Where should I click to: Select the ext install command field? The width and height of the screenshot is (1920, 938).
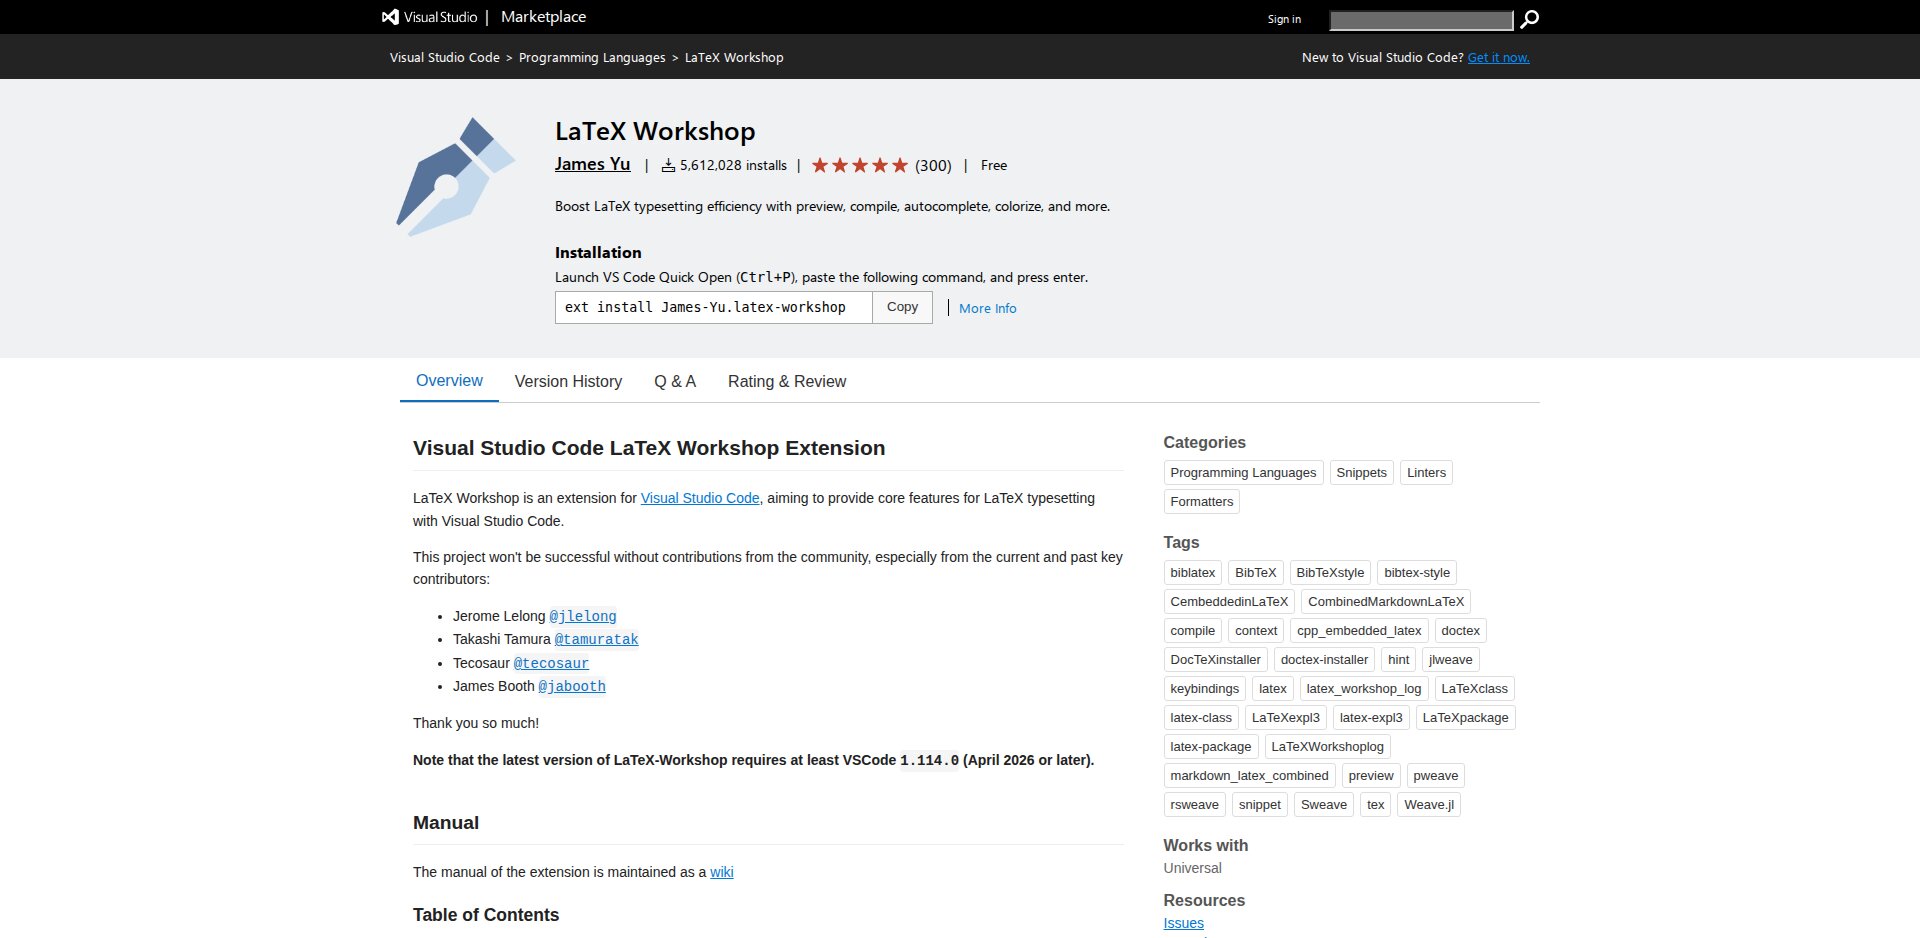pos(713,307)
